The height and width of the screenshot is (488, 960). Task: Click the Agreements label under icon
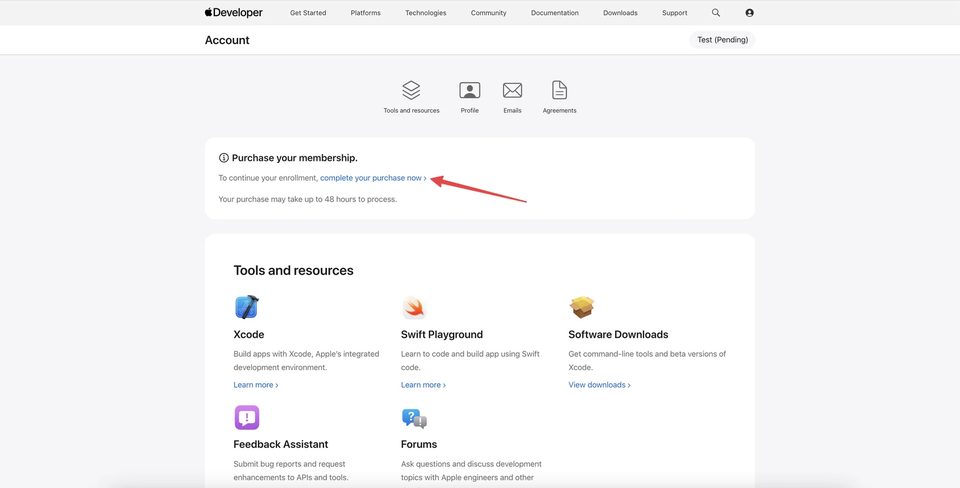[x=560, y=111]
